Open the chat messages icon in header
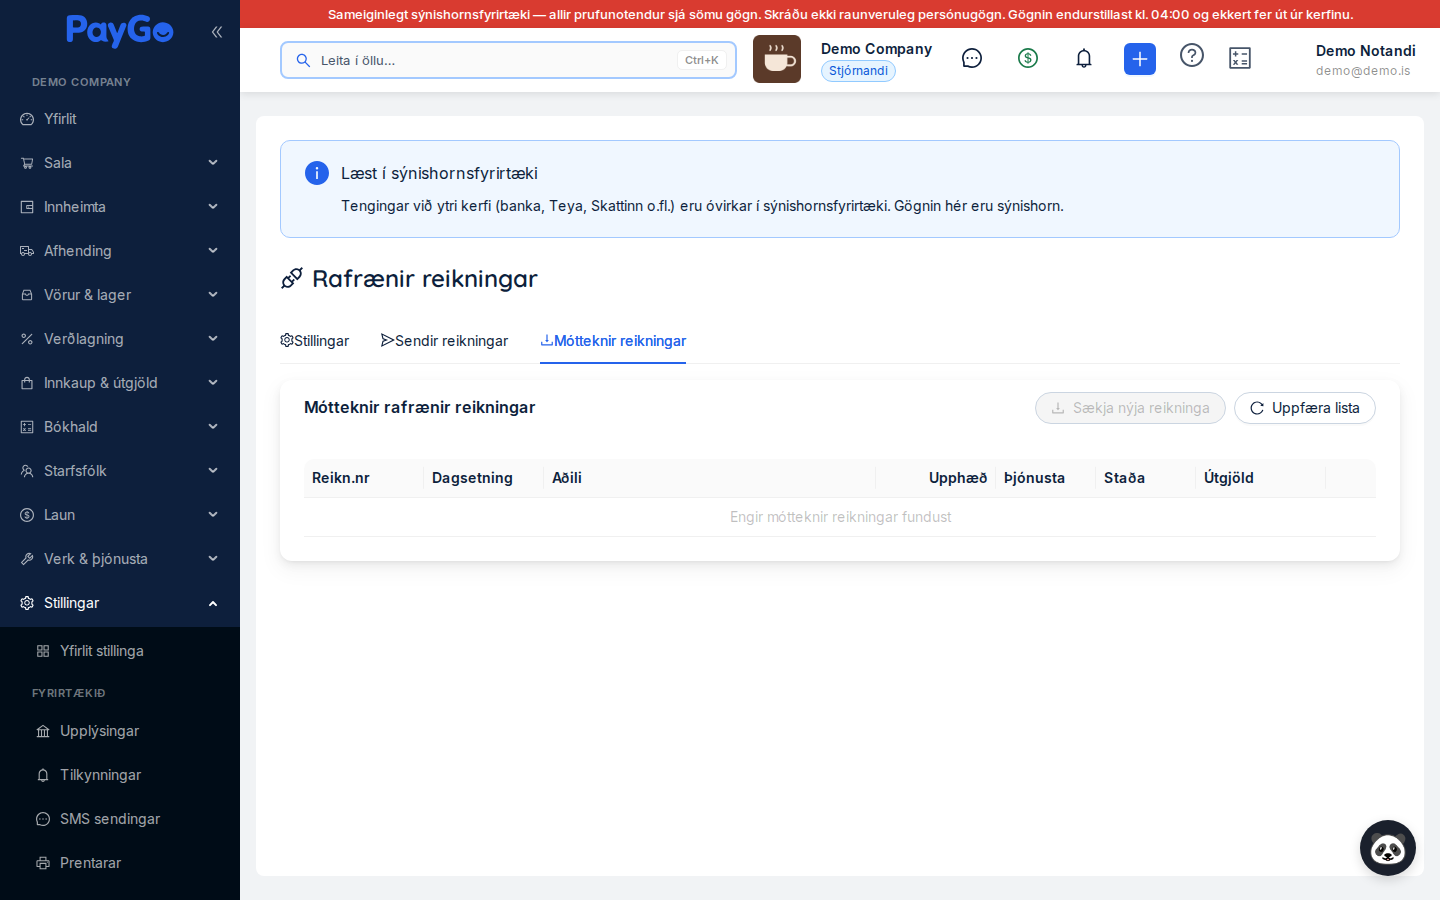Screen dimensions: 1440x900 pos(972,58)
